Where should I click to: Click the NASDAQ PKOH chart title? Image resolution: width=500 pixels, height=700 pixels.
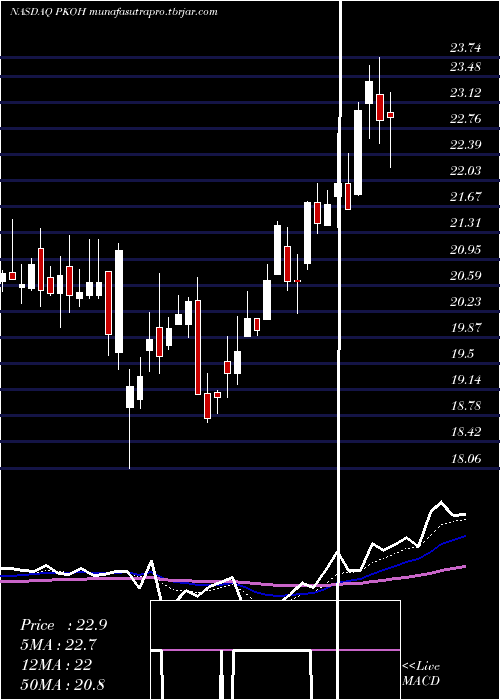coord(113,12)
